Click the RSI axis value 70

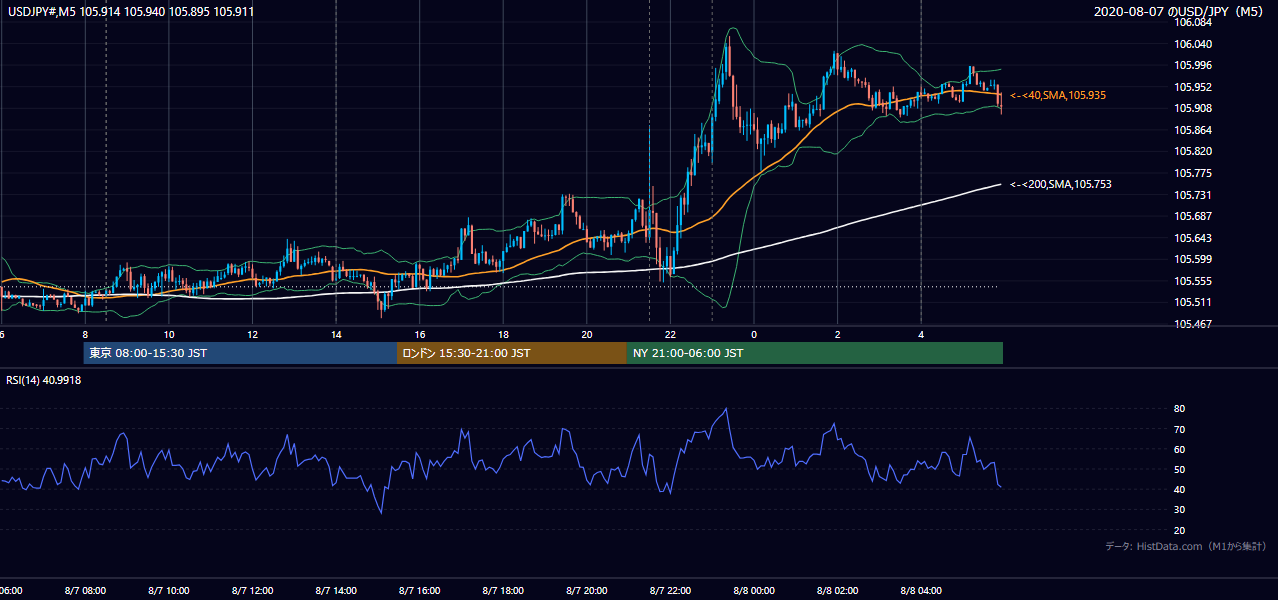1180,429
